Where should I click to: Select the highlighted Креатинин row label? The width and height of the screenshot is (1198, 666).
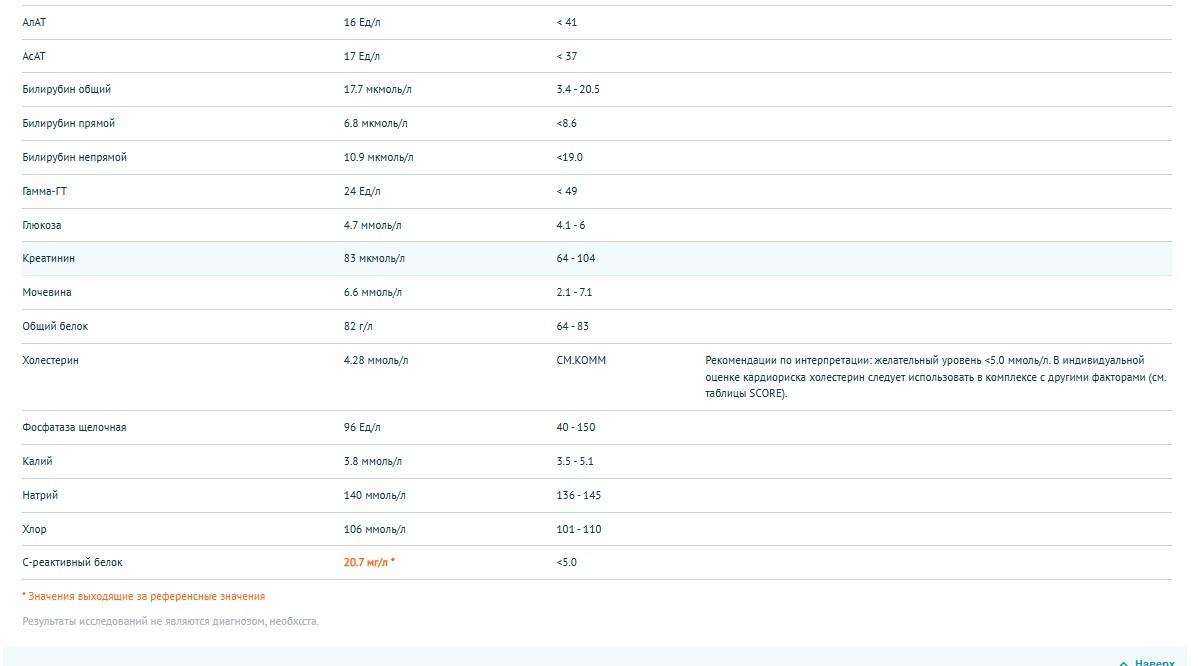[49, 259]
